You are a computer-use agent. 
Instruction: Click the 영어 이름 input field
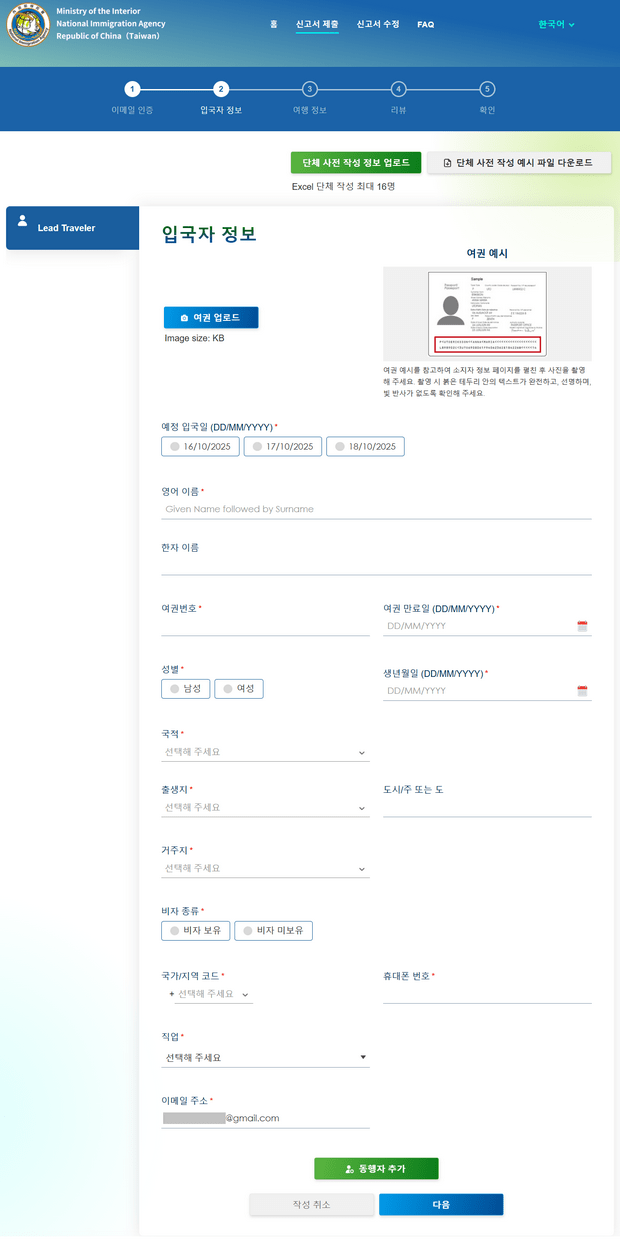tap(376, 509)
